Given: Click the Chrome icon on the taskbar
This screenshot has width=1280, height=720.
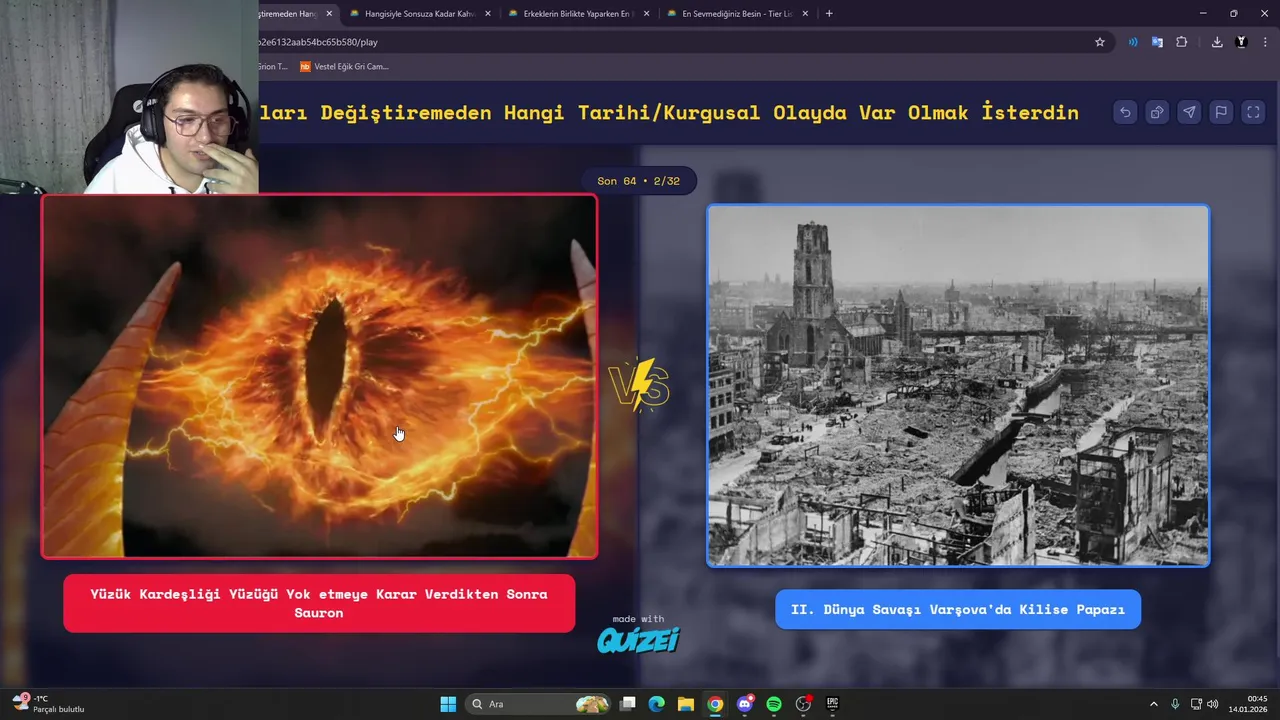Looking at the screenshot, I should pos(715,704).
